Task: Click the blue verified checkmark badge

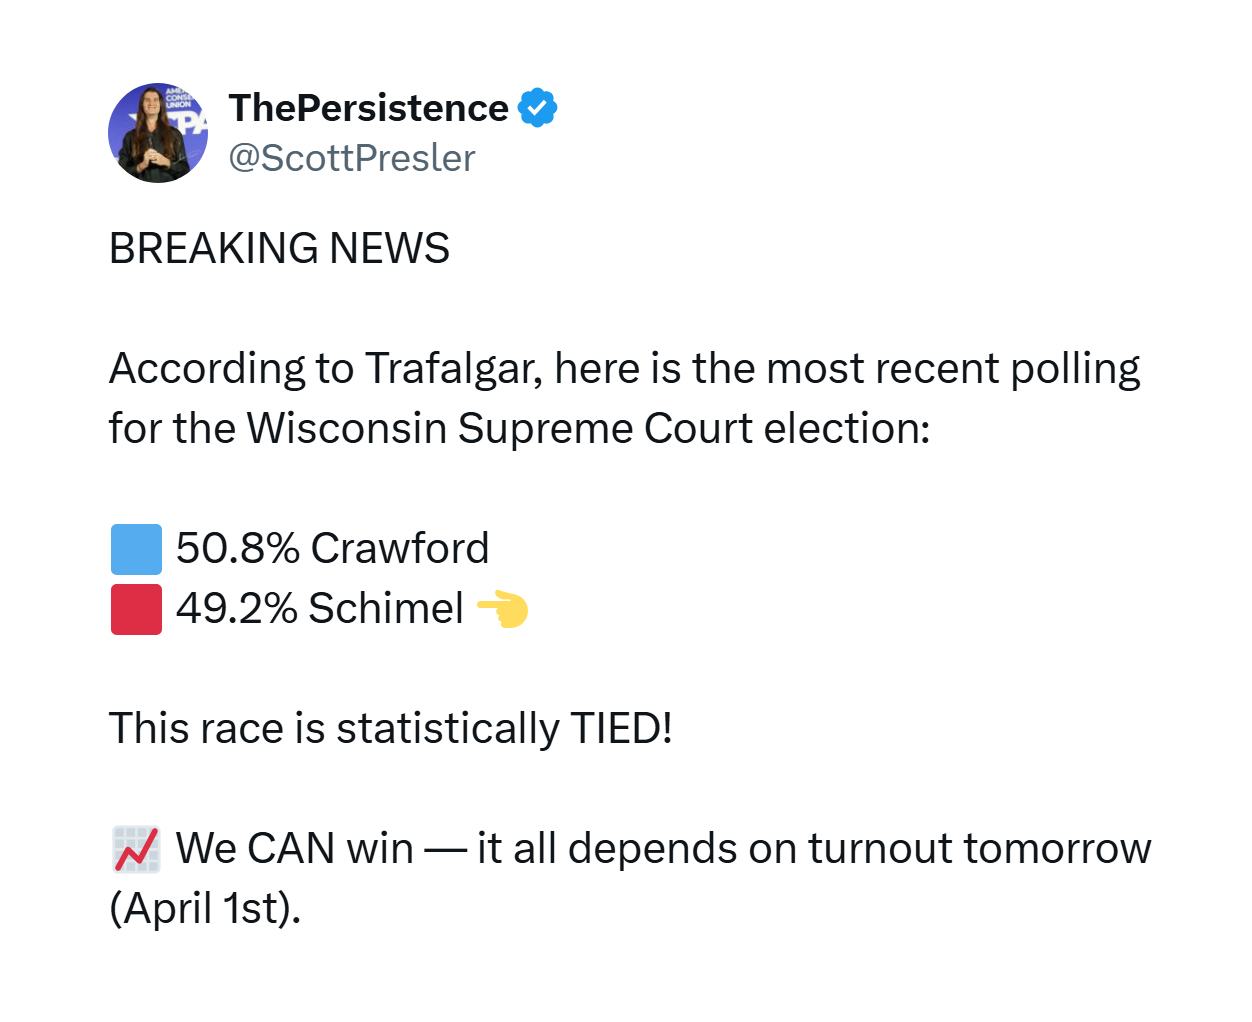Action: [x=538, y=108]
